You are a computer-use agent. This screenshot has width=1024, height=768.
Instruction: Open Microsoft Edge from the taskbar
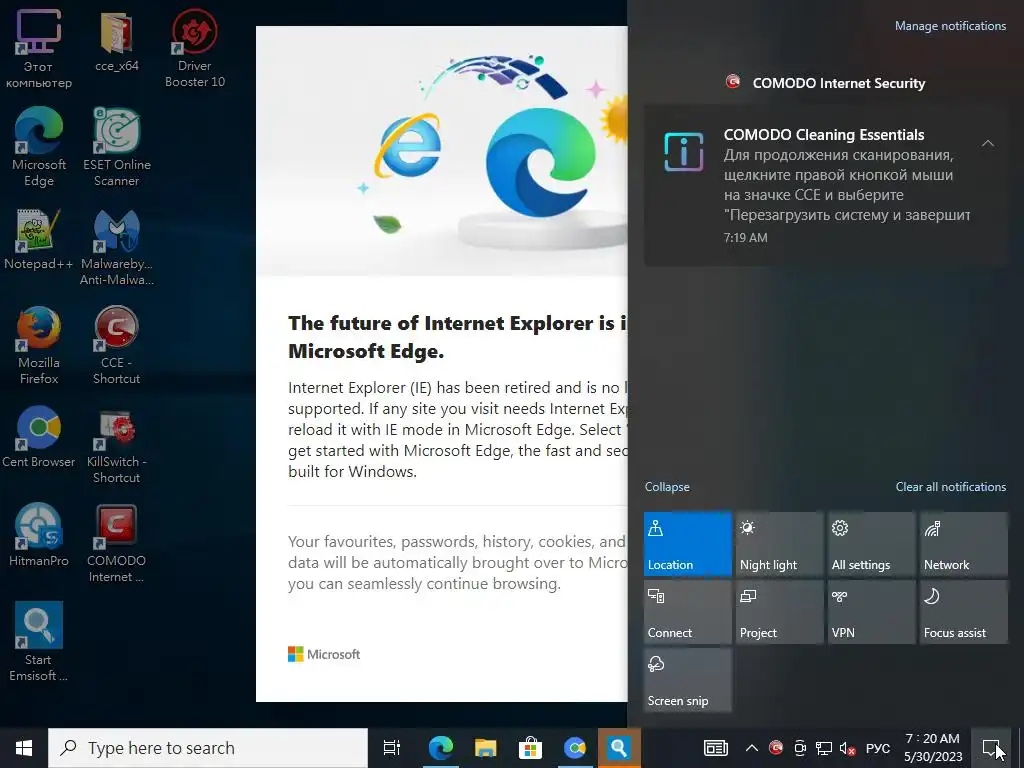click(x=441, y=748)
